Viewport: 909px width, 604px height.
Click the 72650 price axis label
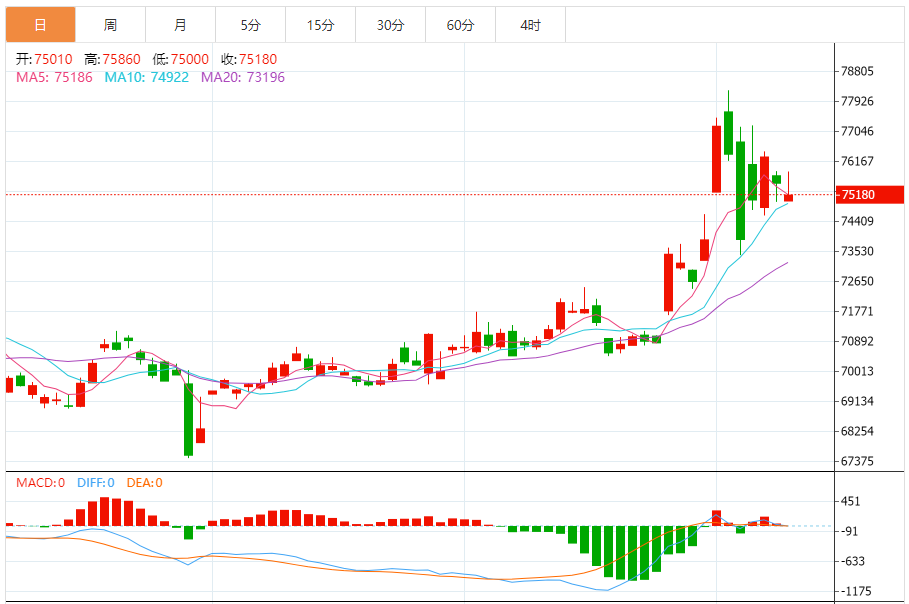[857, 281]
